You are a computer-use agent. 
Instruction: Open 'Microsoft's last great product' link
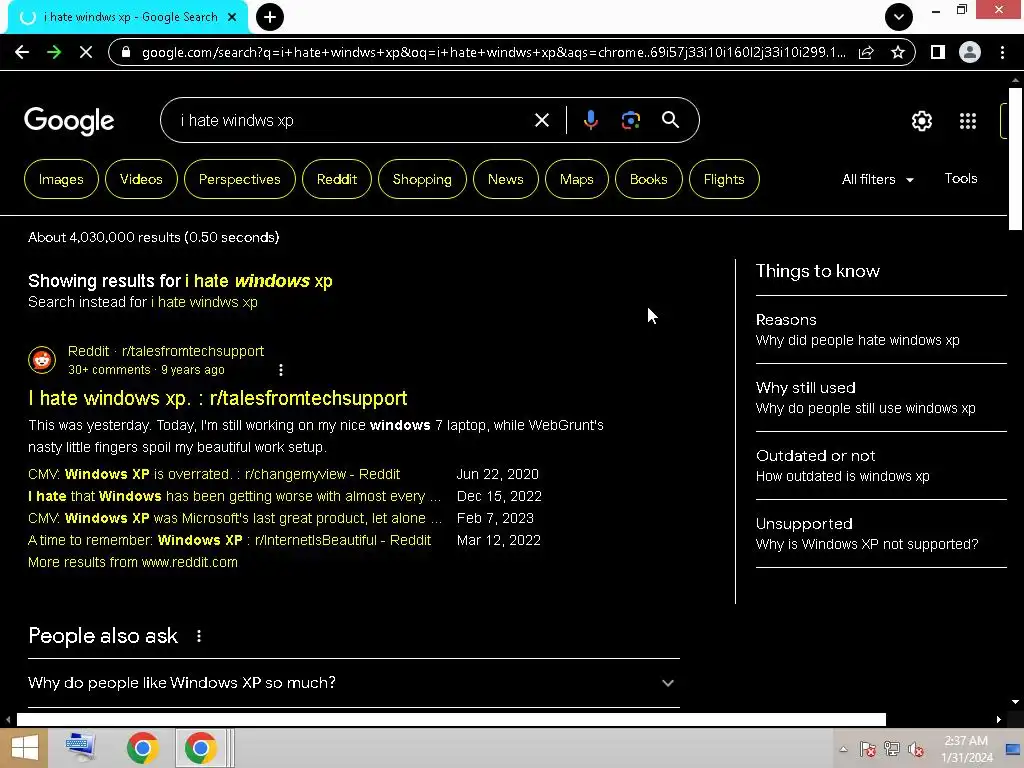[x=235, y=519]
